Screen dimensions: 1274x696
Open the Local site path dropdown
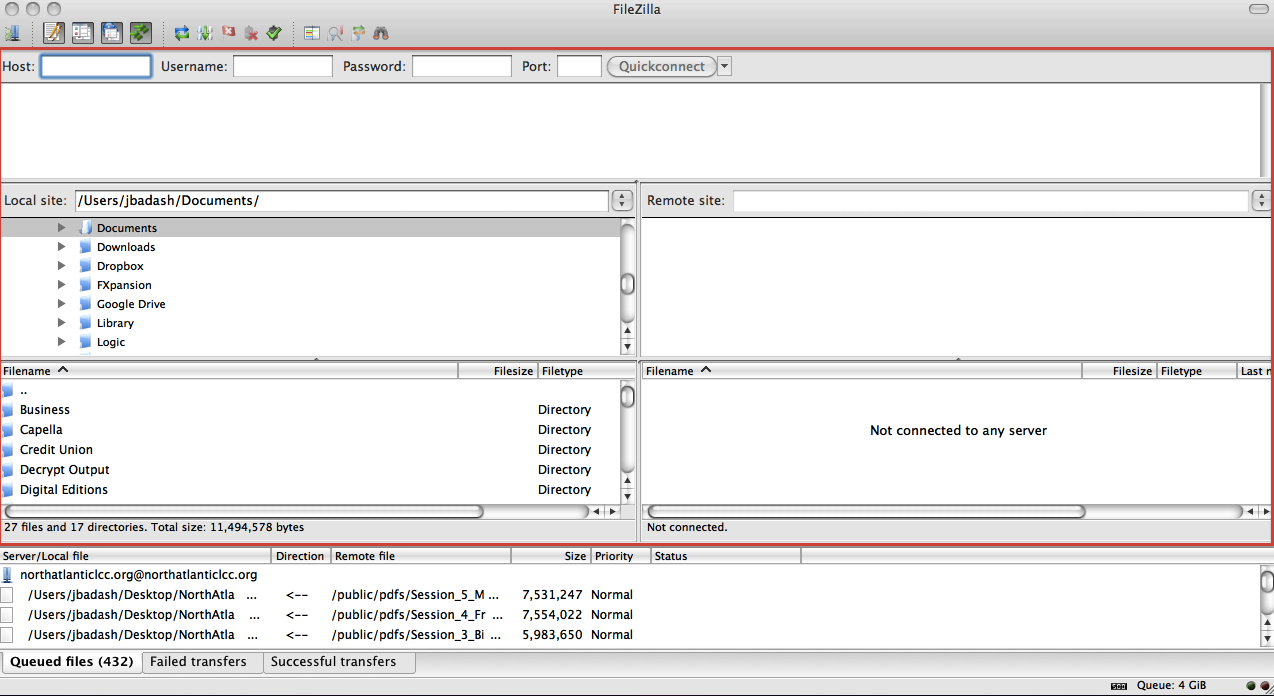pos(622,201)
